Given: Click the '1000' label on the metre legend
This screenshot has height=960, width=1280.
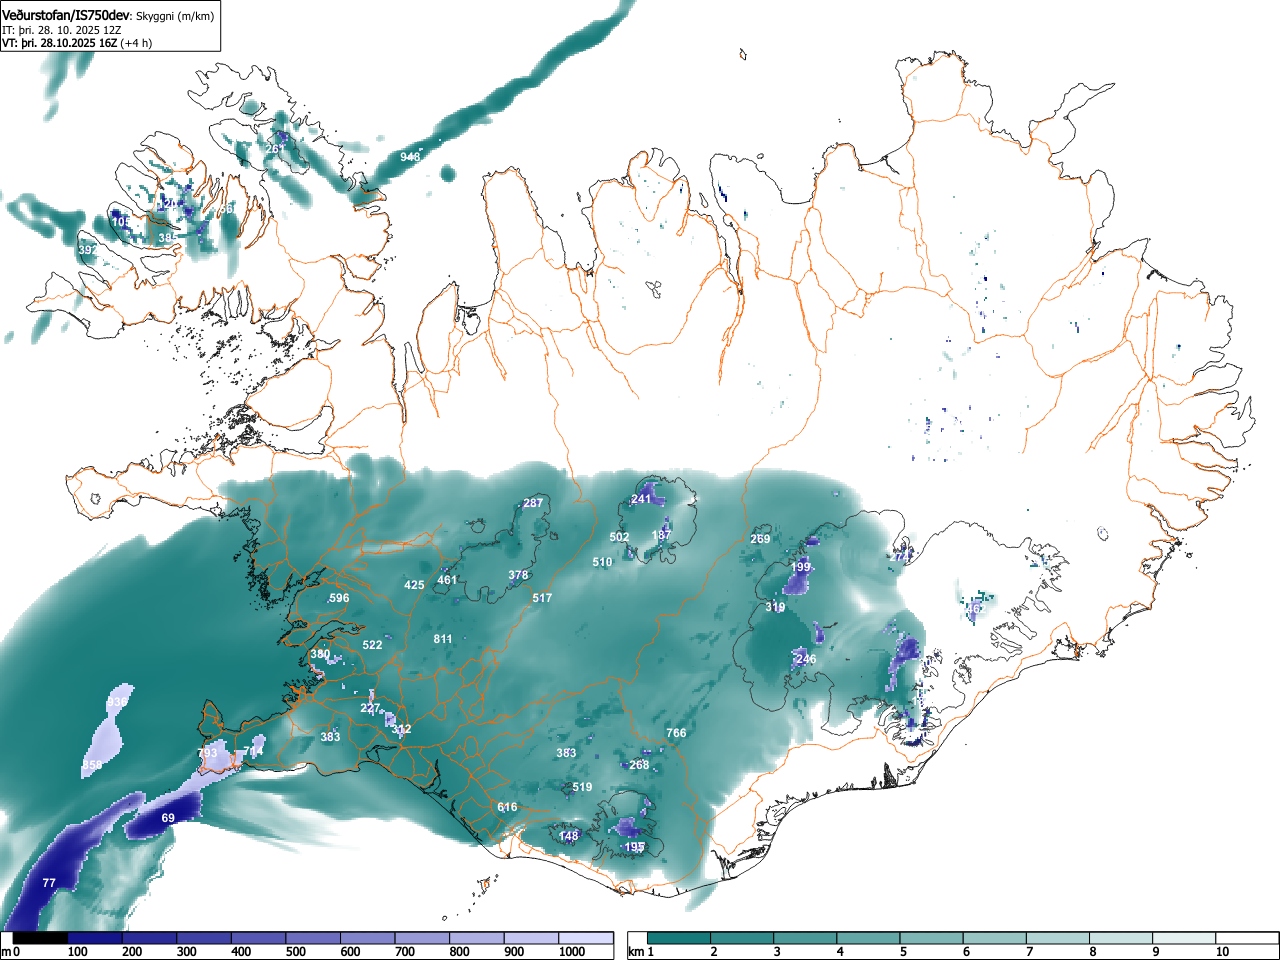Looking at the screenshot, I should [571, 953].
